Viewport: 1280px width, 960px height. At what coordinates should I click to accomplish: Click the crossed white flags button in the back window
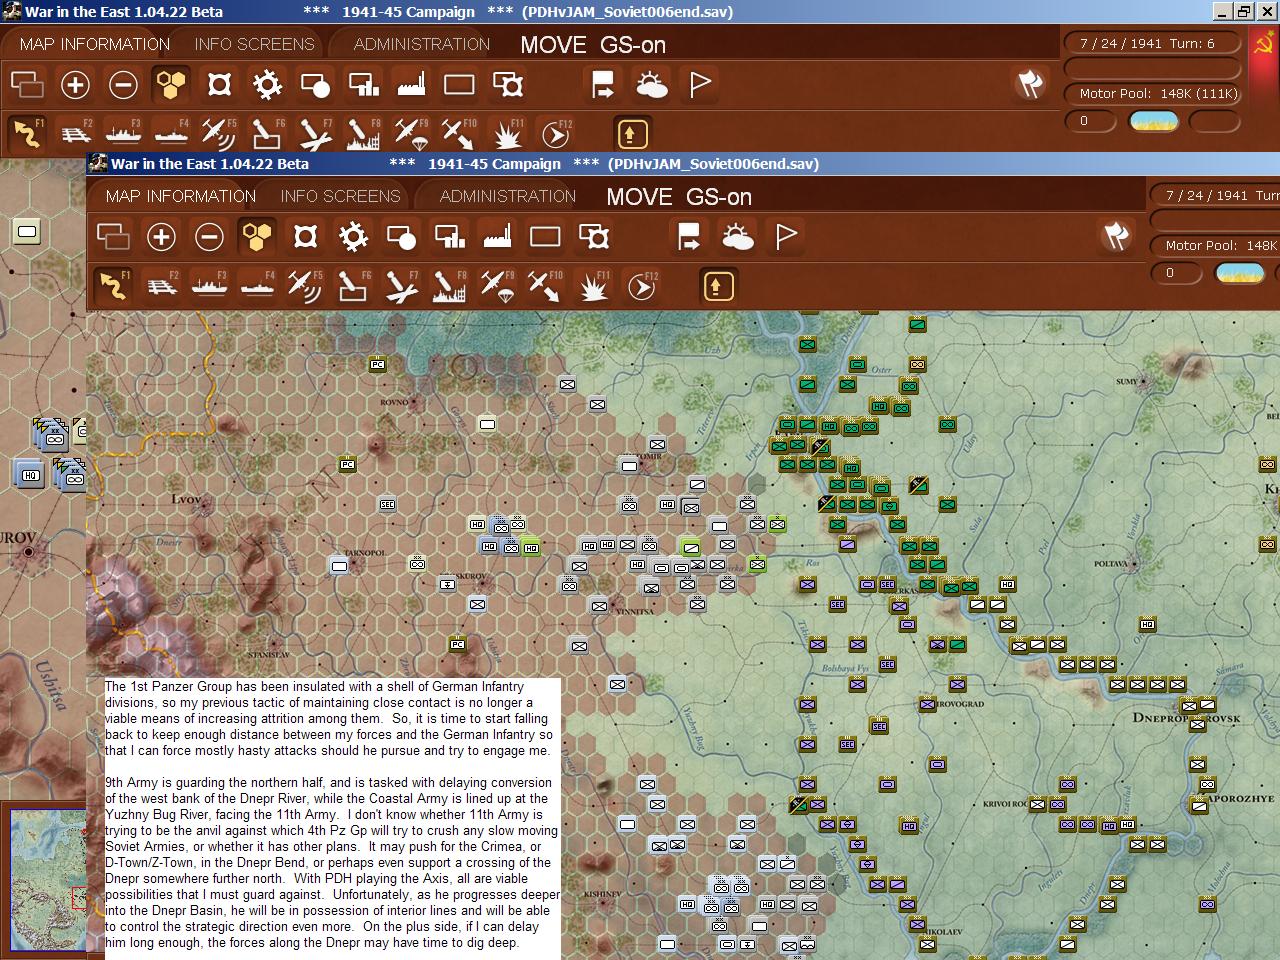click(1030, 85)
